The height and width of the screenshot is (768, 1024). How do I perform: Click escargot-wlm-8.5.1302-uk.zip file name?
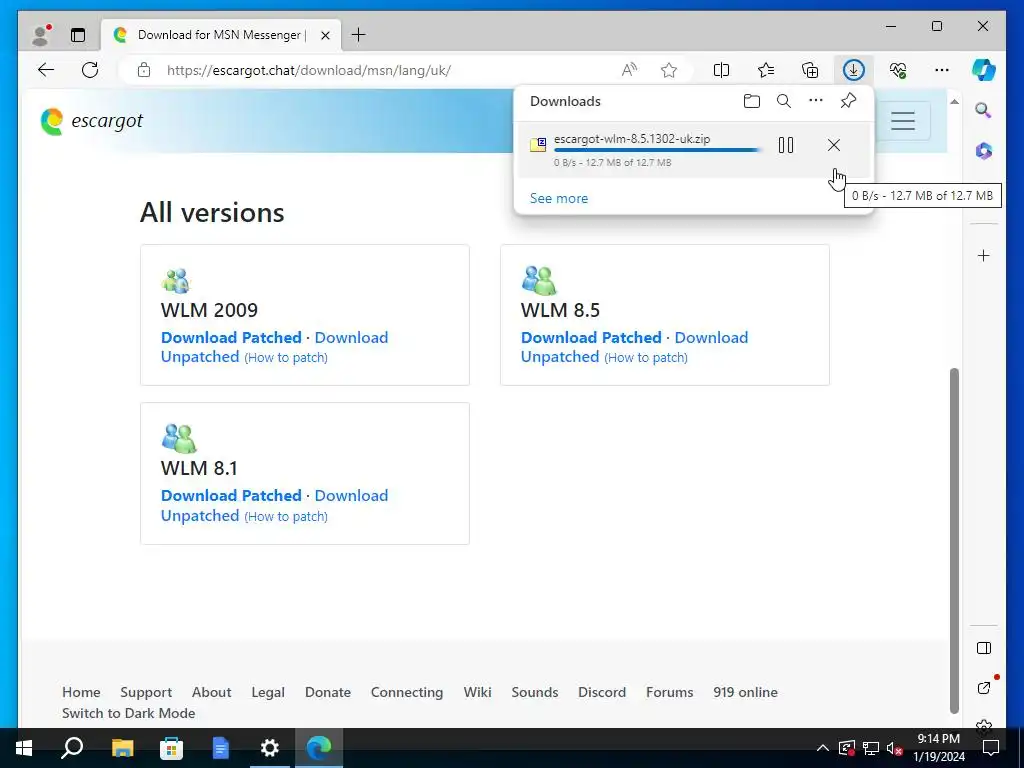pyautogui.click(x=632, y=138)
